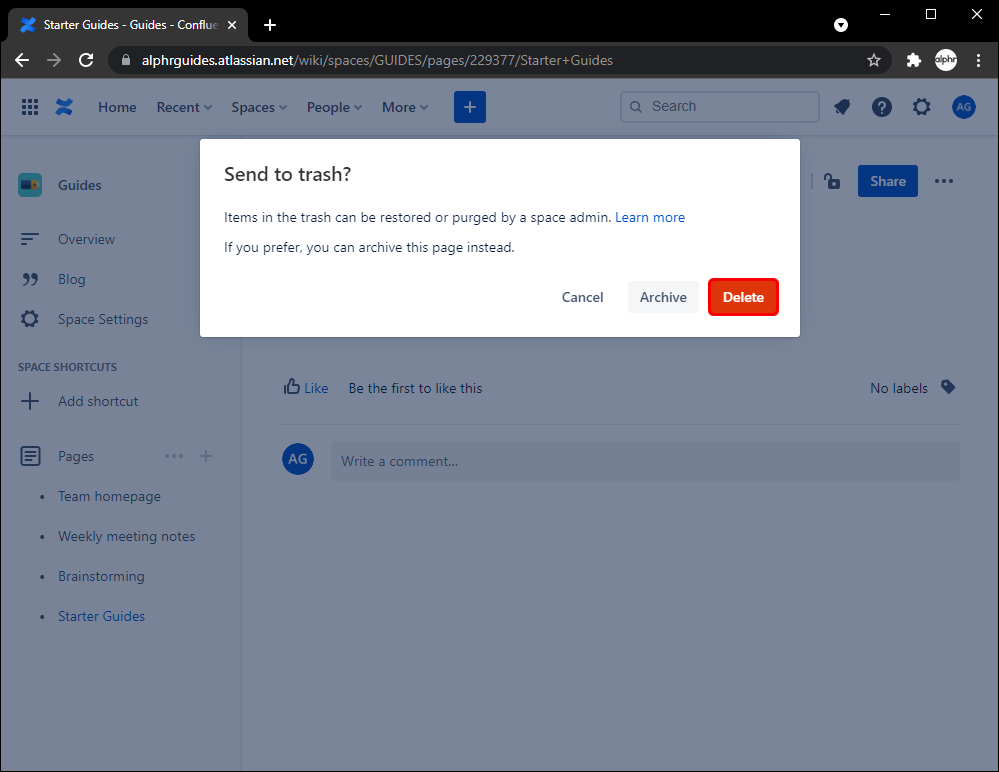Open the settings gear icon
The height and width of the screenshot is (772, 999).
click(921, 107)
